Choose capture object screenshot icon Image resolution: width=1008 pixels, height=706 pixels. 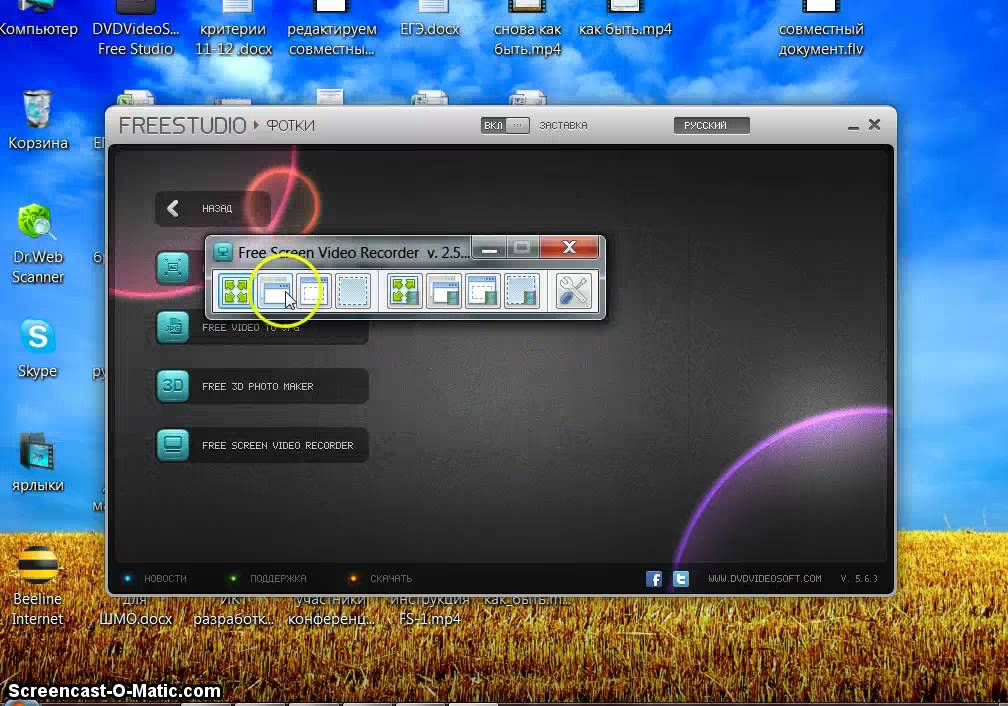pos(314,291)
